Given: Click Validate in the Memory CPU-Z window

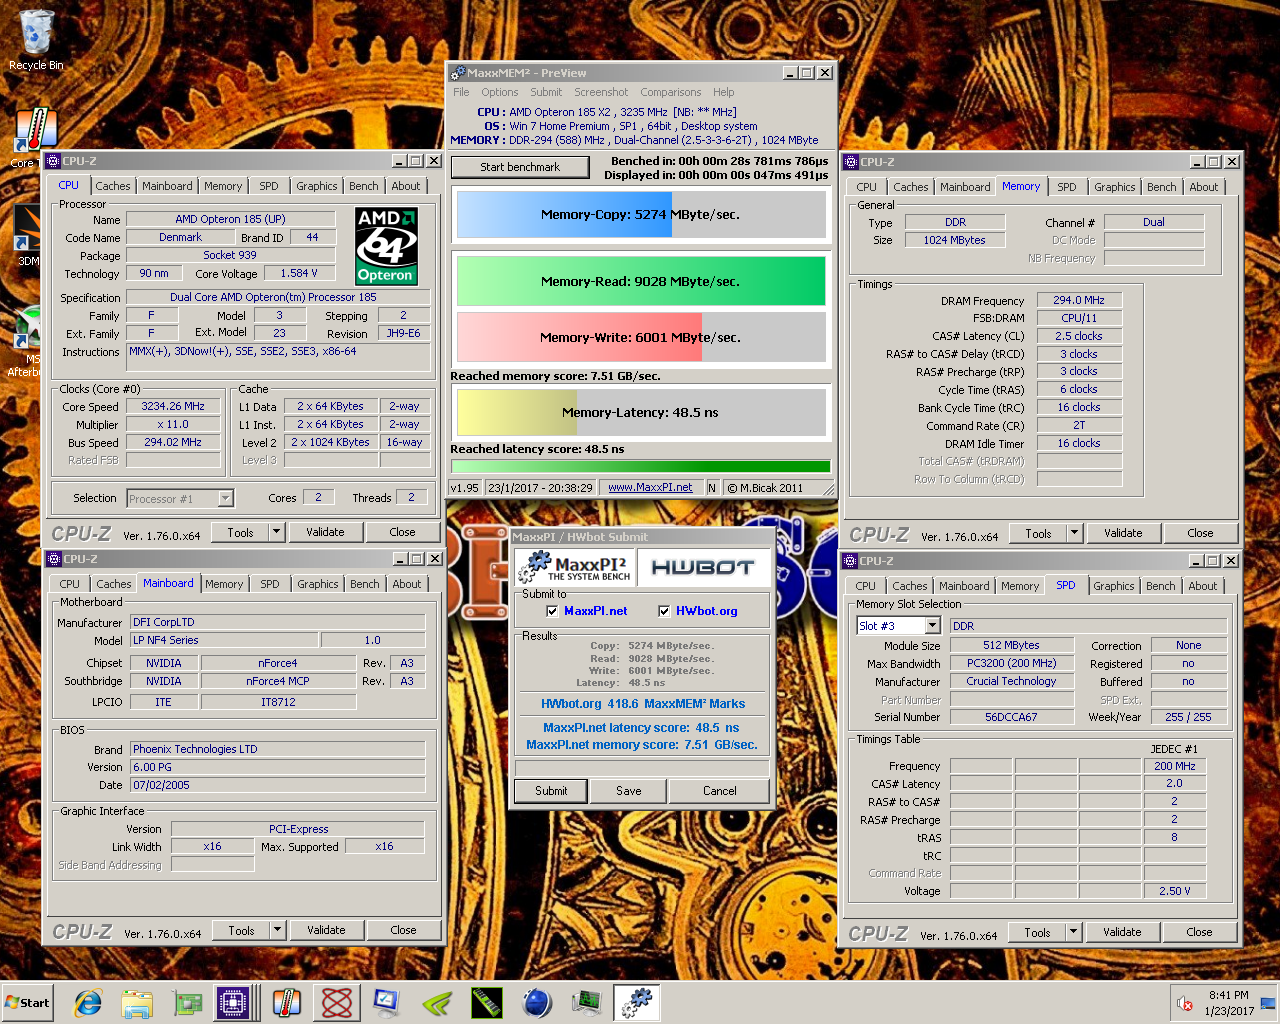Looking at the screenshot, I should tap(1123, 533).
